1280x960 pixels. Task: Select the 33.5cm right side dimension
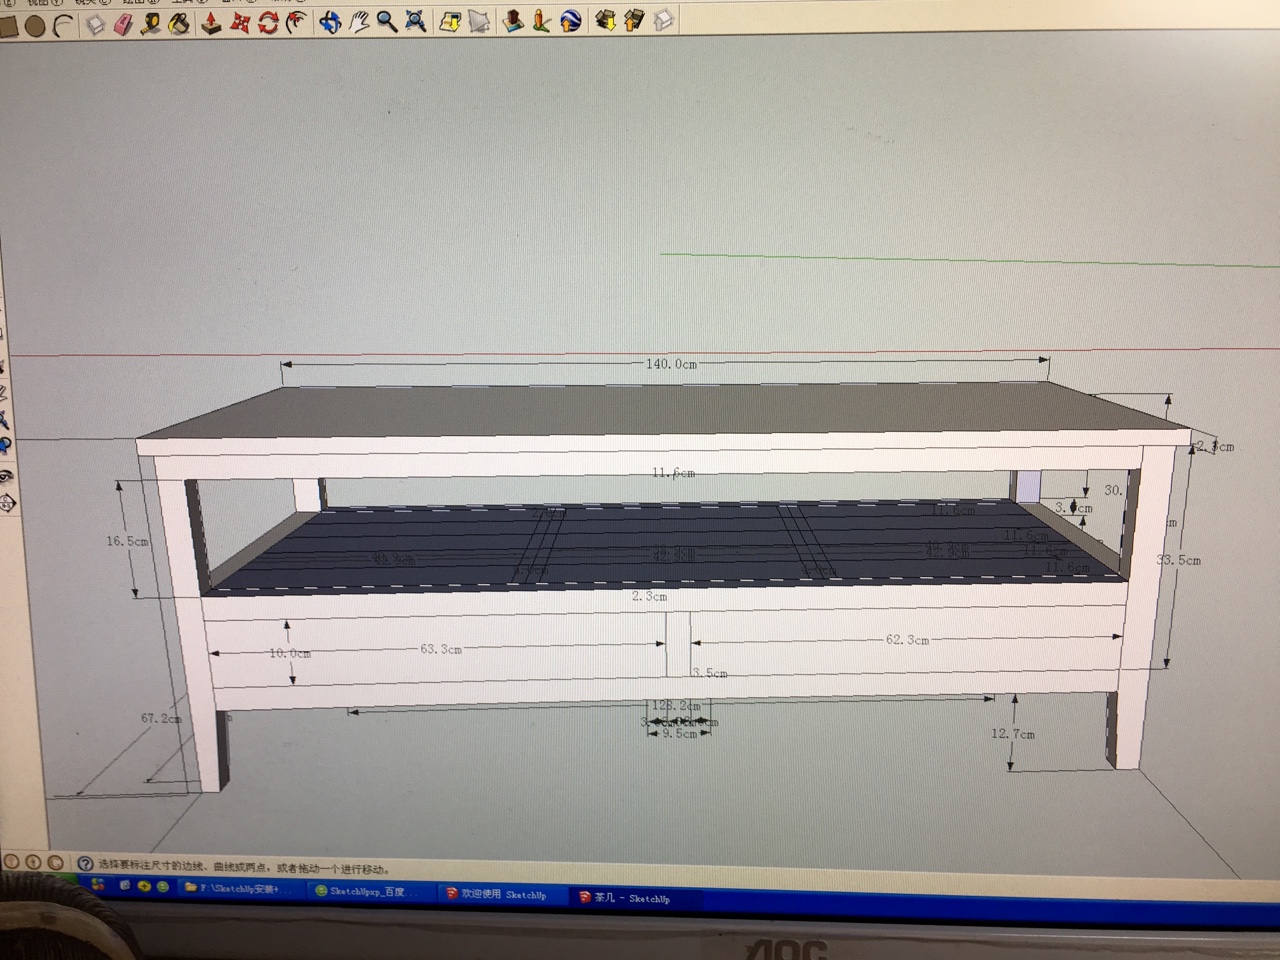click(x=1180, y=560)
